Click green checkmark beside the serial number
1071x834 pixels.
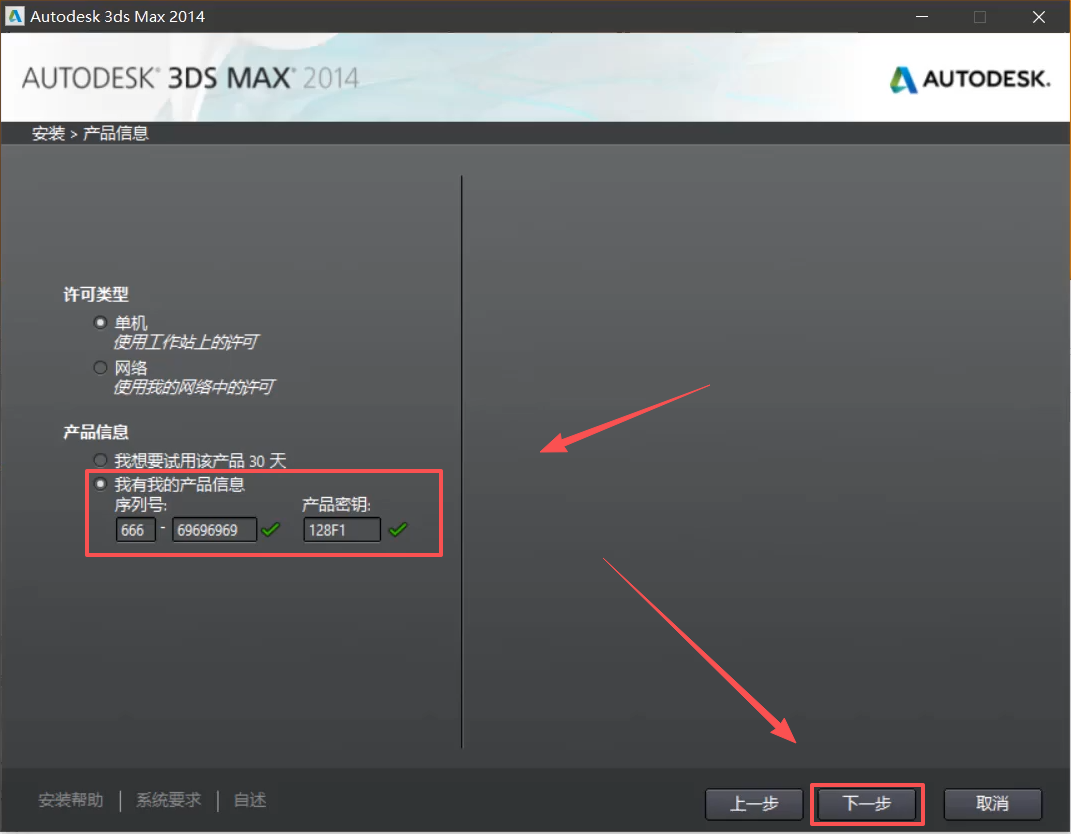(271, 530)
